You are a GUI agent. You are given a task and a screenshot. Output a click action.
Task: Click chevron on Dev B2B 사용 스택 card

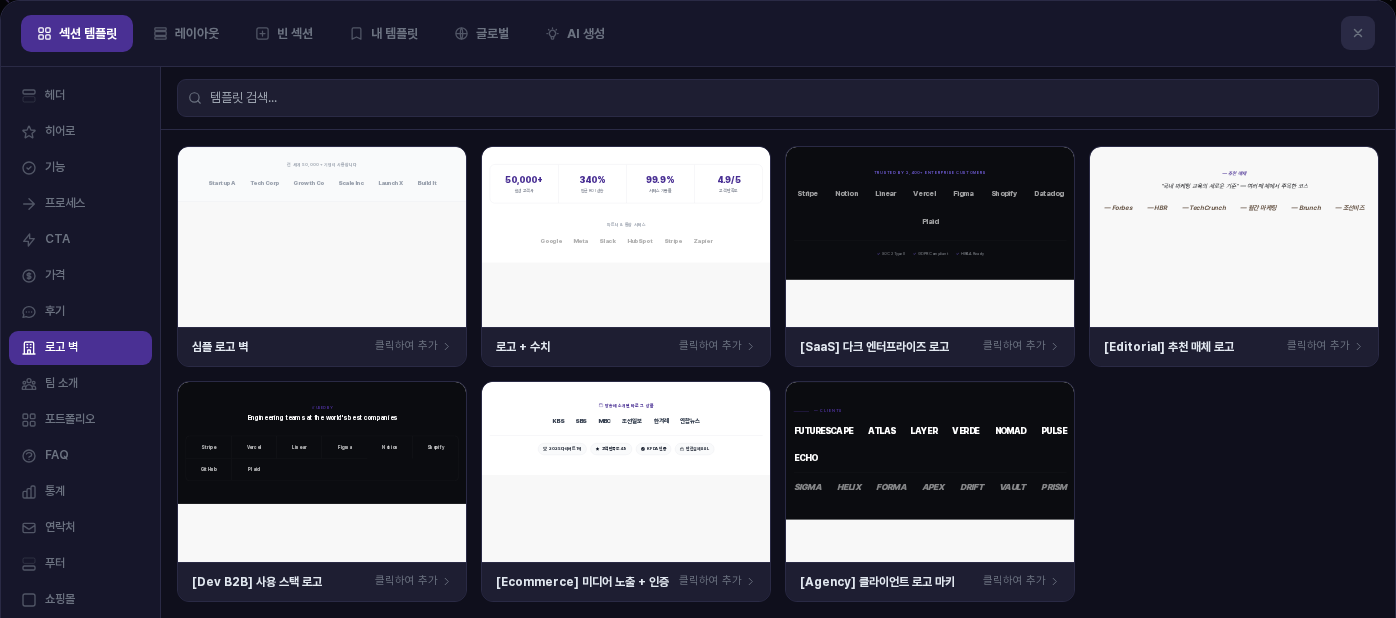tap(447, 582)
